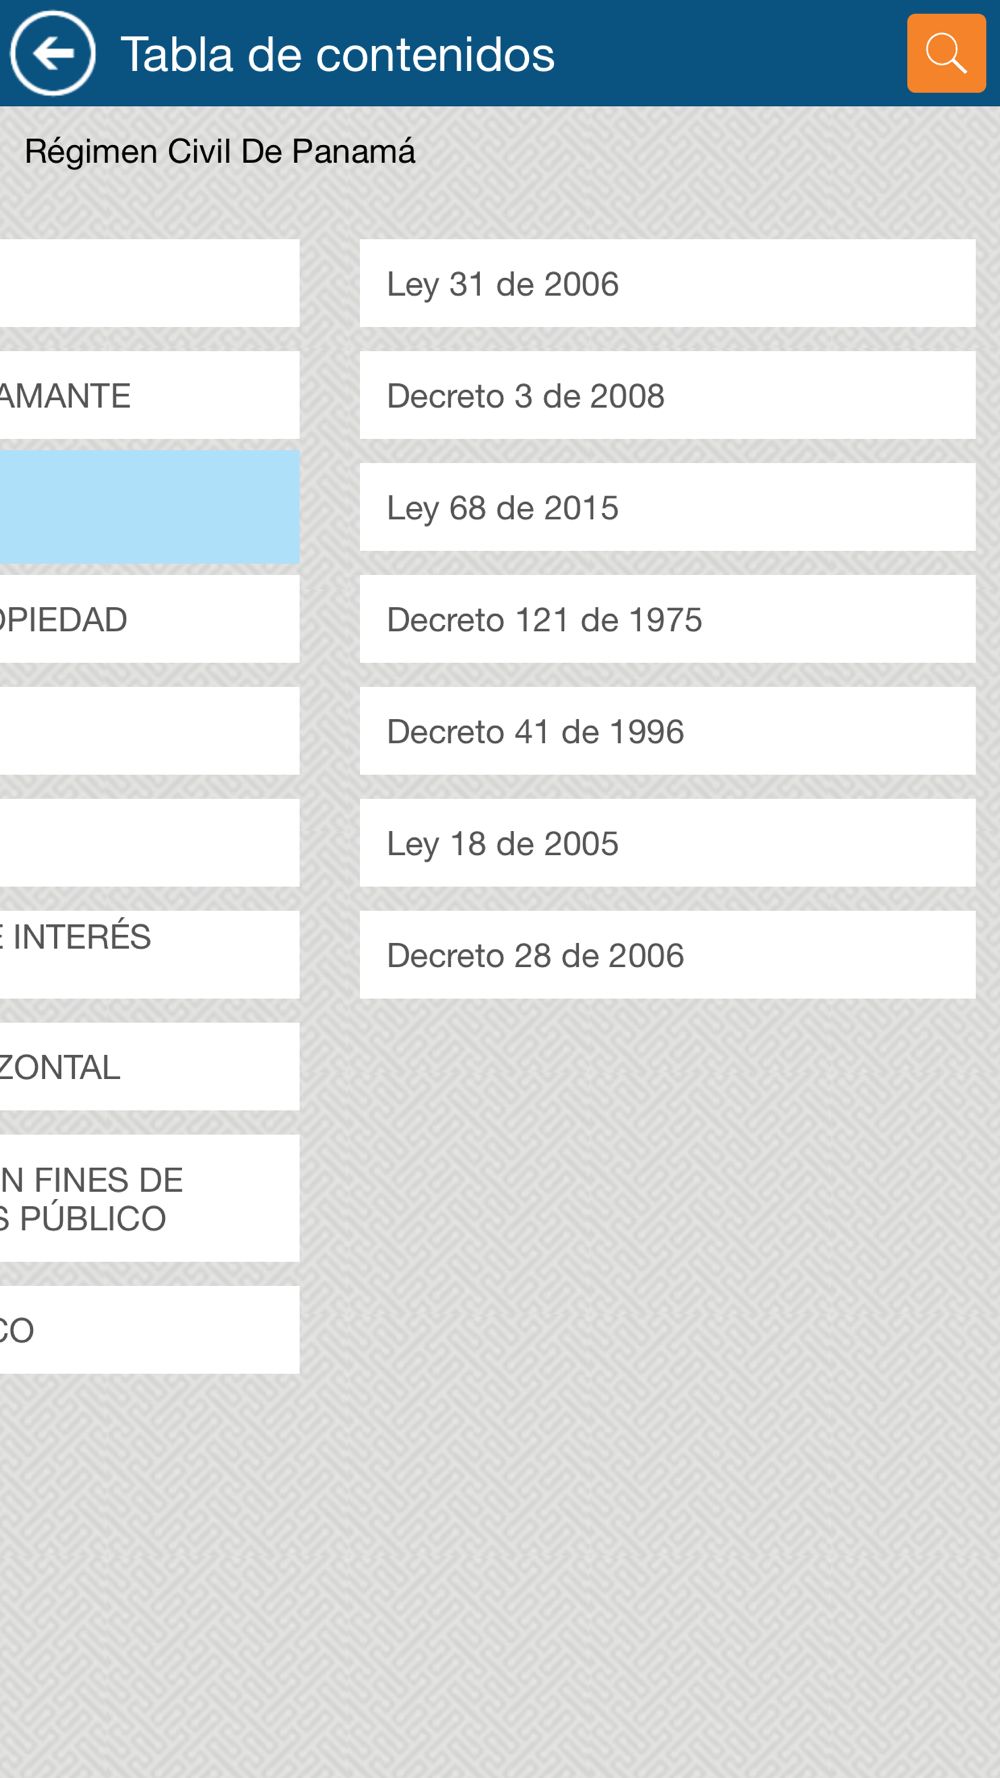The width and height of the screenshot is (1000, 1778).
Task: Tap the Tabla de contenidos title
Action: (337, 54)
